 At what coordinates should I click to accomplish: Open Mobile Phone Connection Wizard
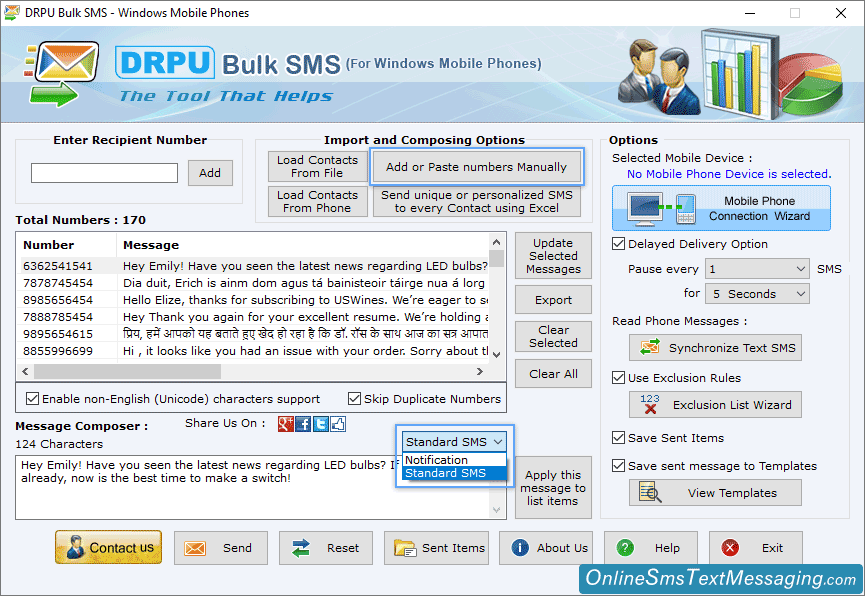(721, 209)
